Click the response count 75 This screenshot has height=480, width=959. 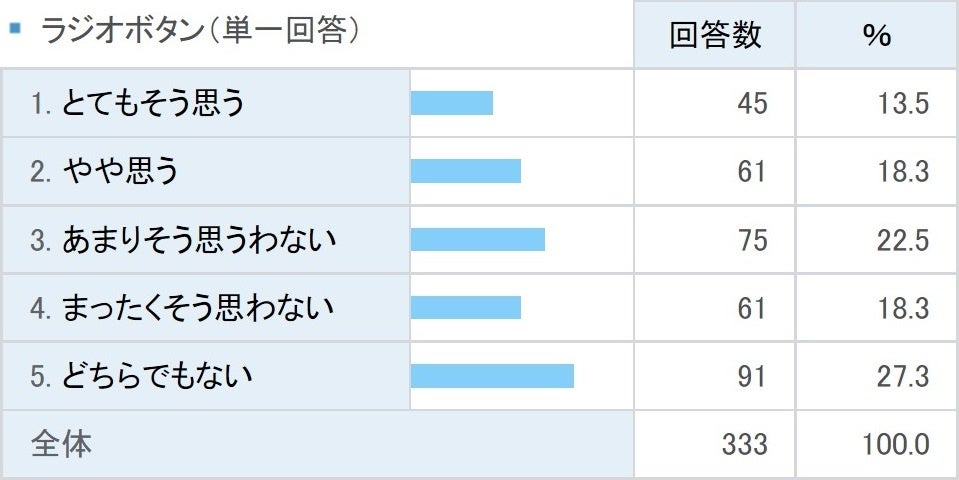click(751, 240)
